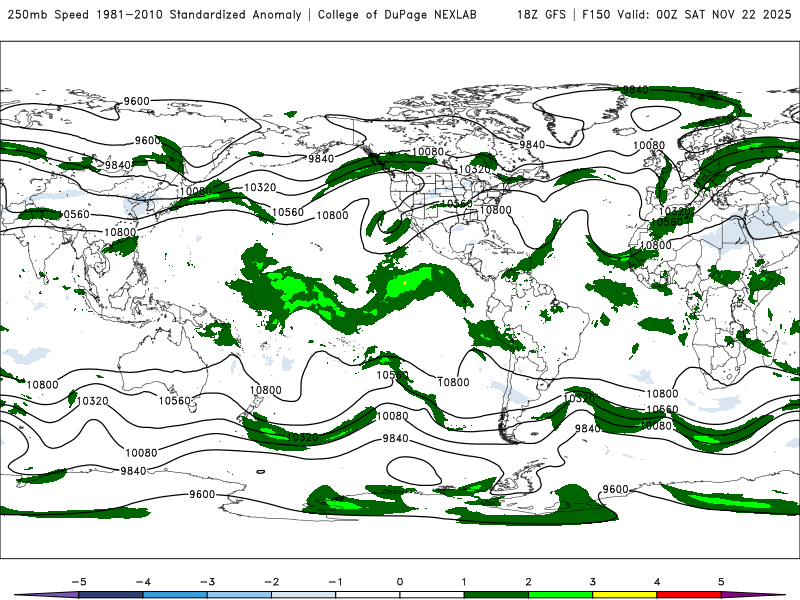The image size is (800, 600).
Task: Click the bright green swatch between 2 and 3
Action: point(561,595)
